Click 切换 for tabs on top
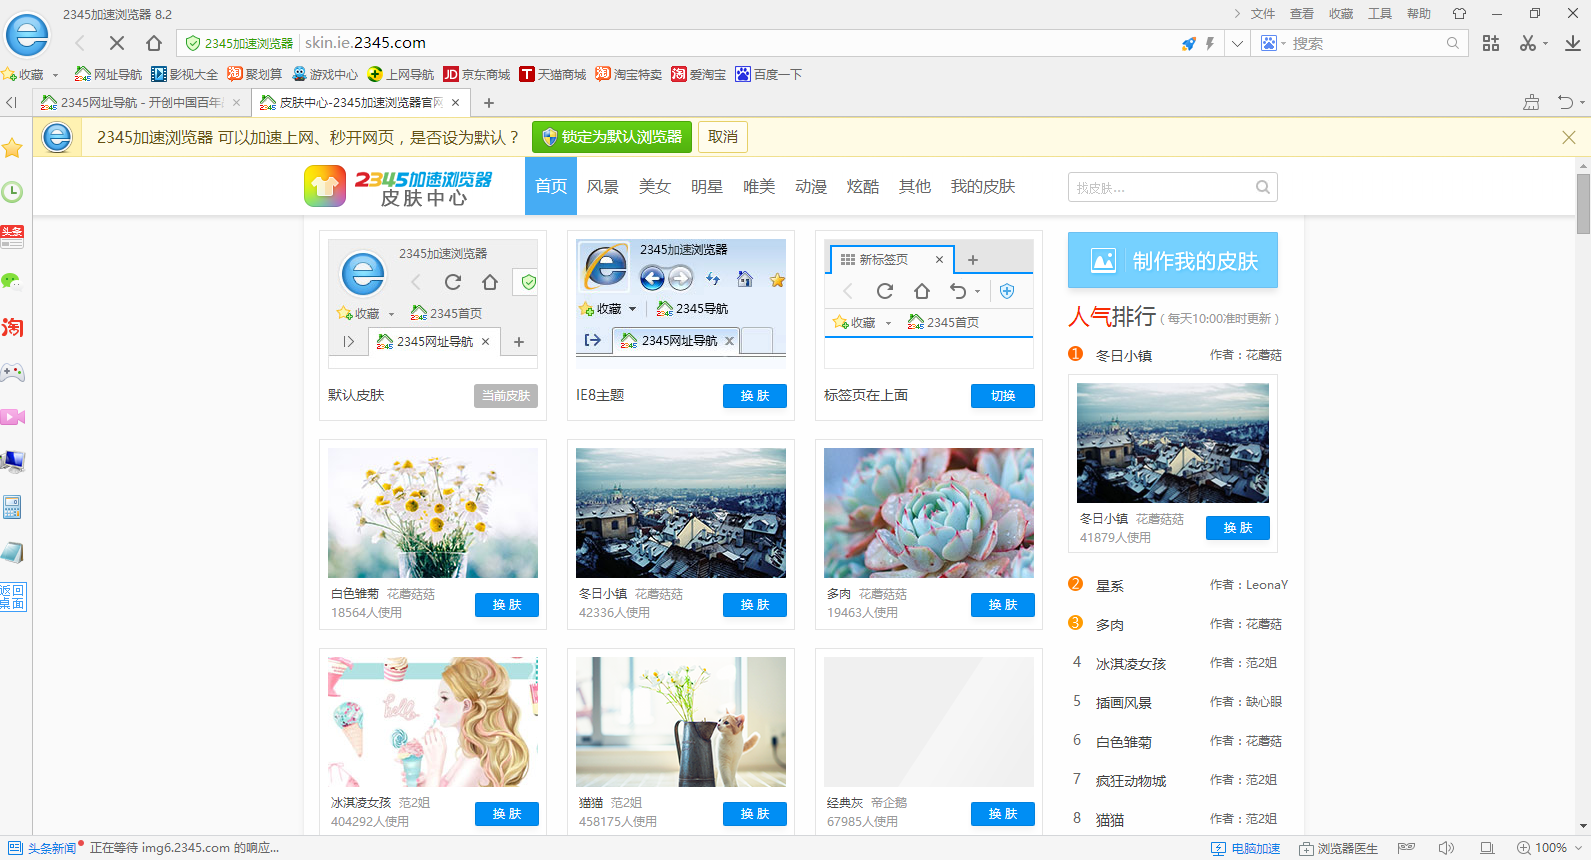 1003,396
